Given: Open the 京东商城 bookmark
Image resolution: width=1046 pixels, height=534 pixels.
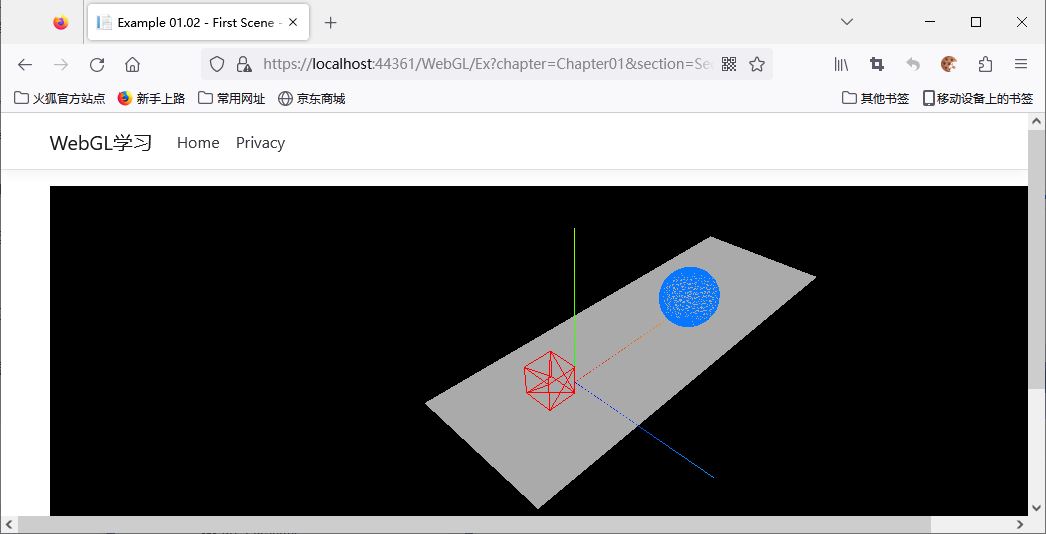Looking at the screenshot, I should click(312, 99).
